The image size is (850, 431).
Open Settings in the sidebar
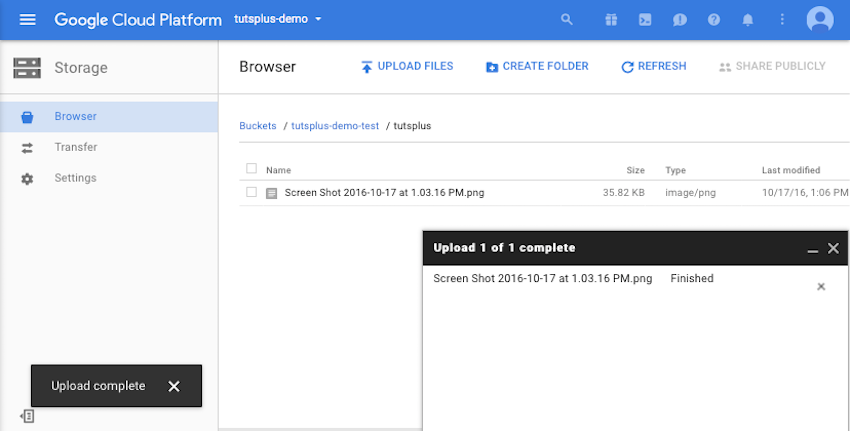coord(108,178)
